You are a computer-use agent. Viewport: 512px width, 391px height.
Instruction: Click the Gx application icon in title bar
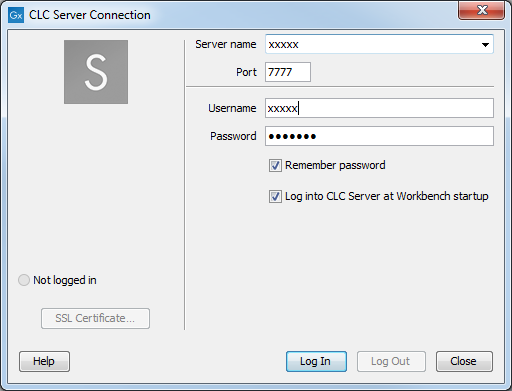click(x=16, y=15)
